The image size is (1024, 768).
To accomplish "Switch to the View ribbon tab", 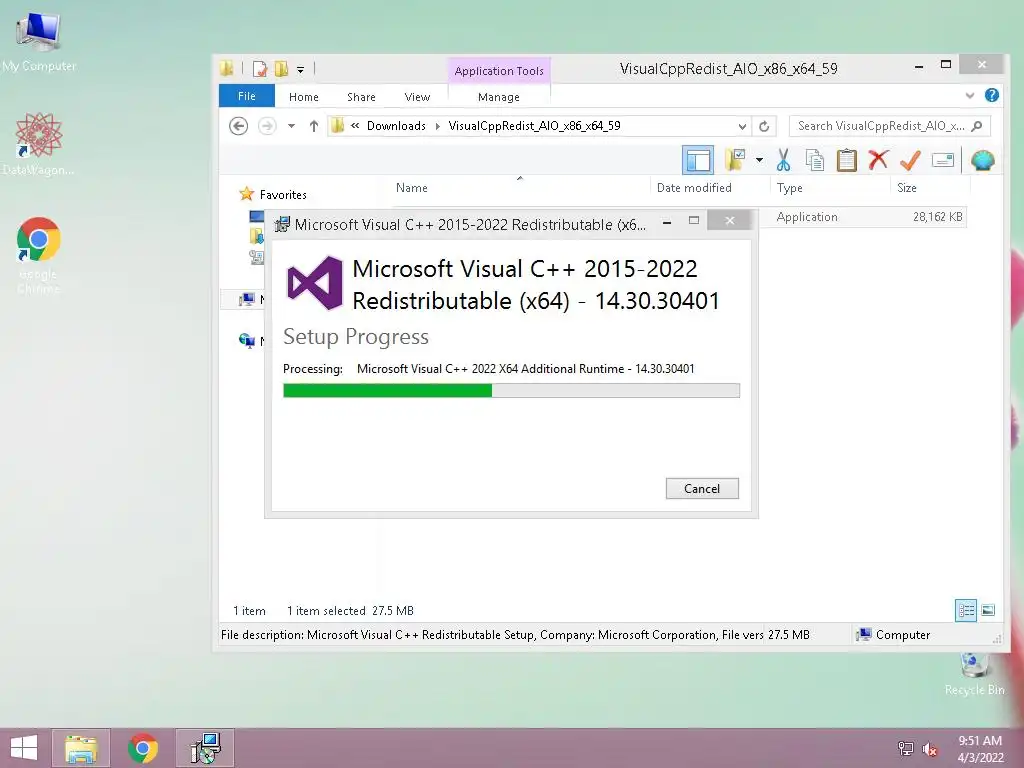I will tap(417, 97).
